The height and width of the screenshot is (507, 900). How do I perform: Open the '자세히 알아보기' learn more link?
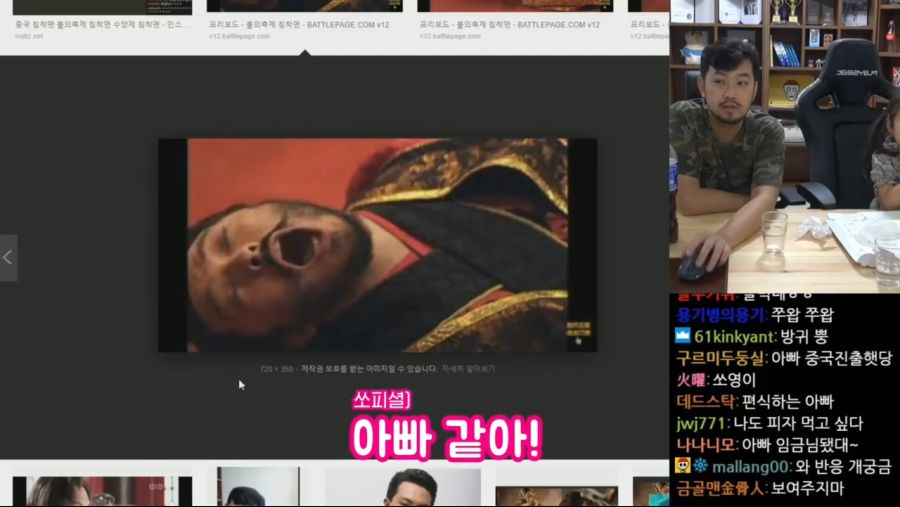point(469,369)
